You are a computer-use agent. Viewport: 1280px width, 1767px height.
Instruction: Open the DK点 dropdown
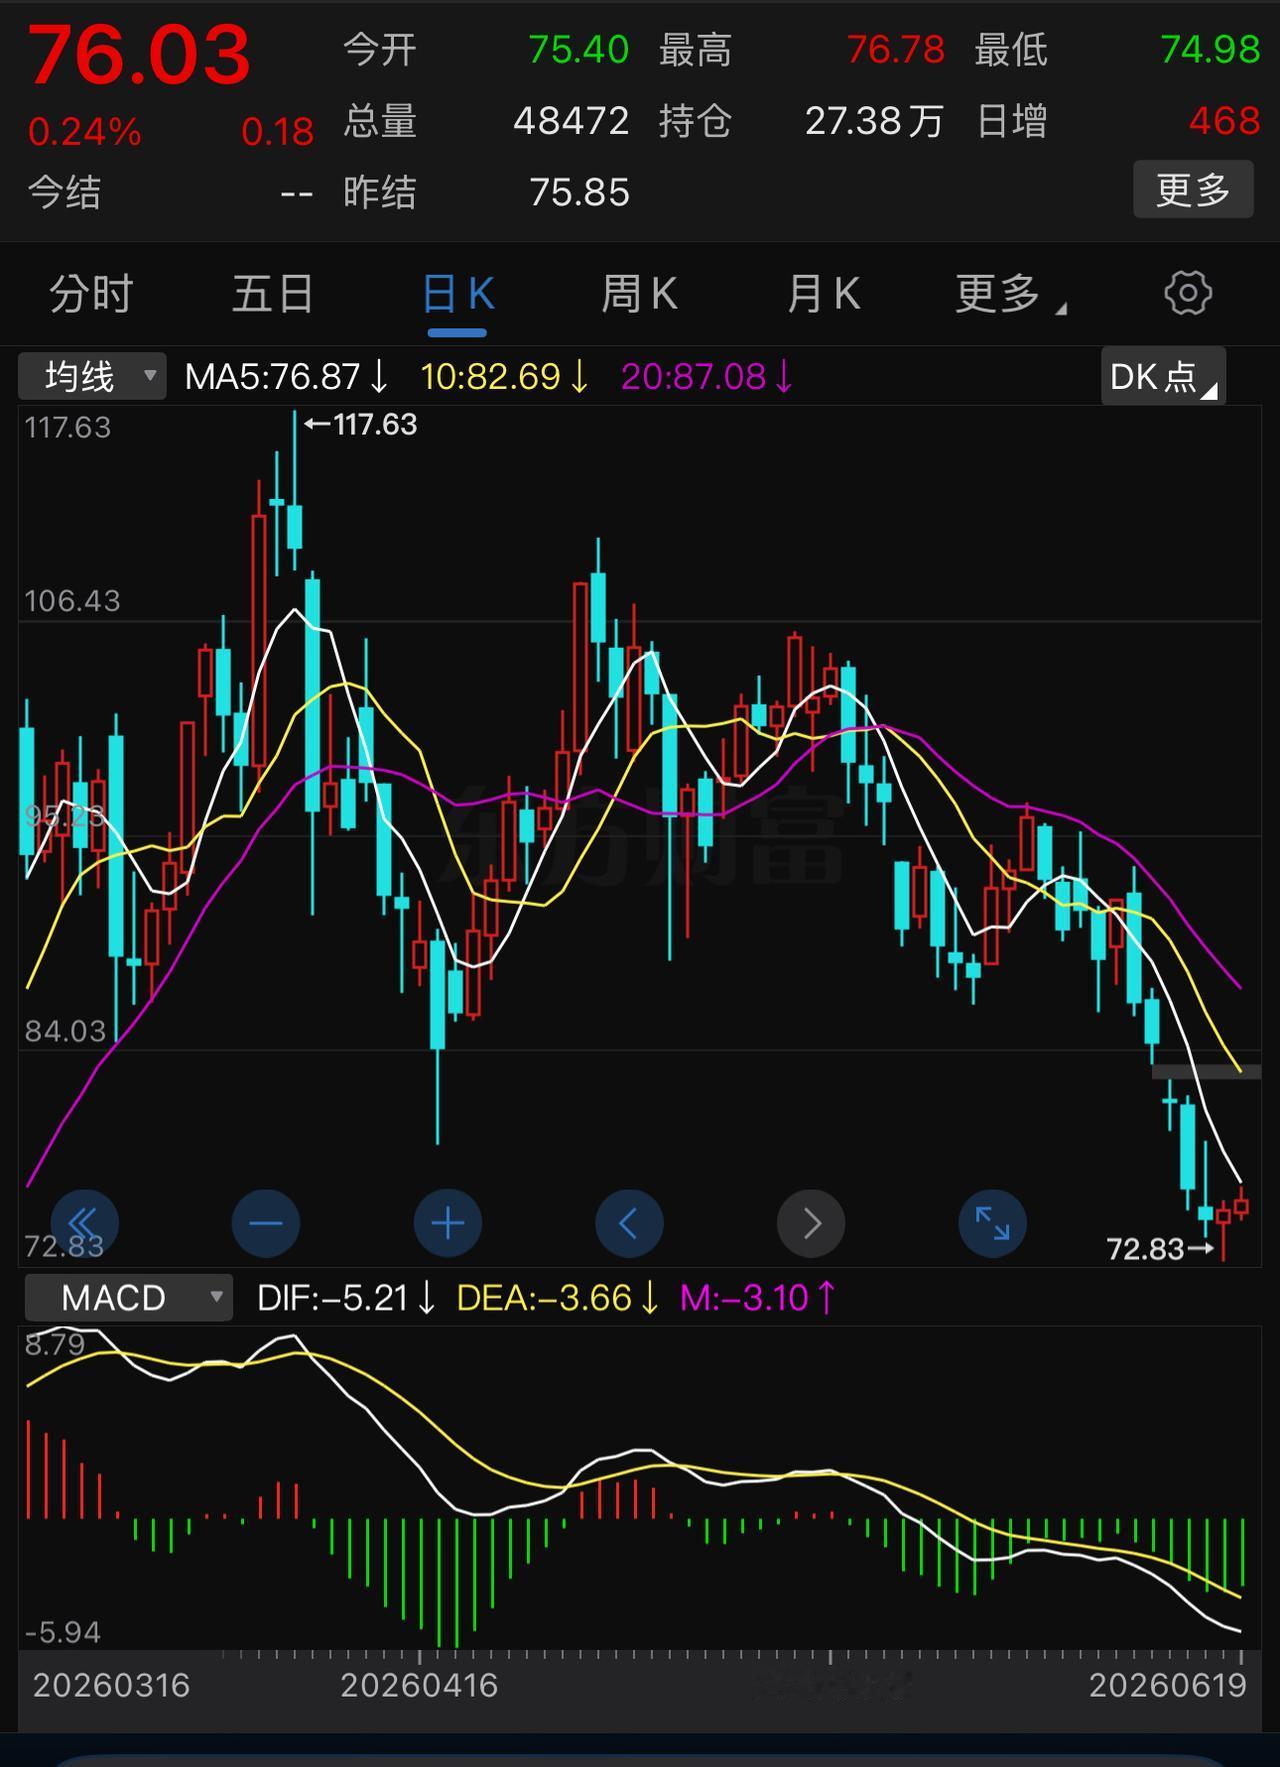click(x=1163, y=377)
